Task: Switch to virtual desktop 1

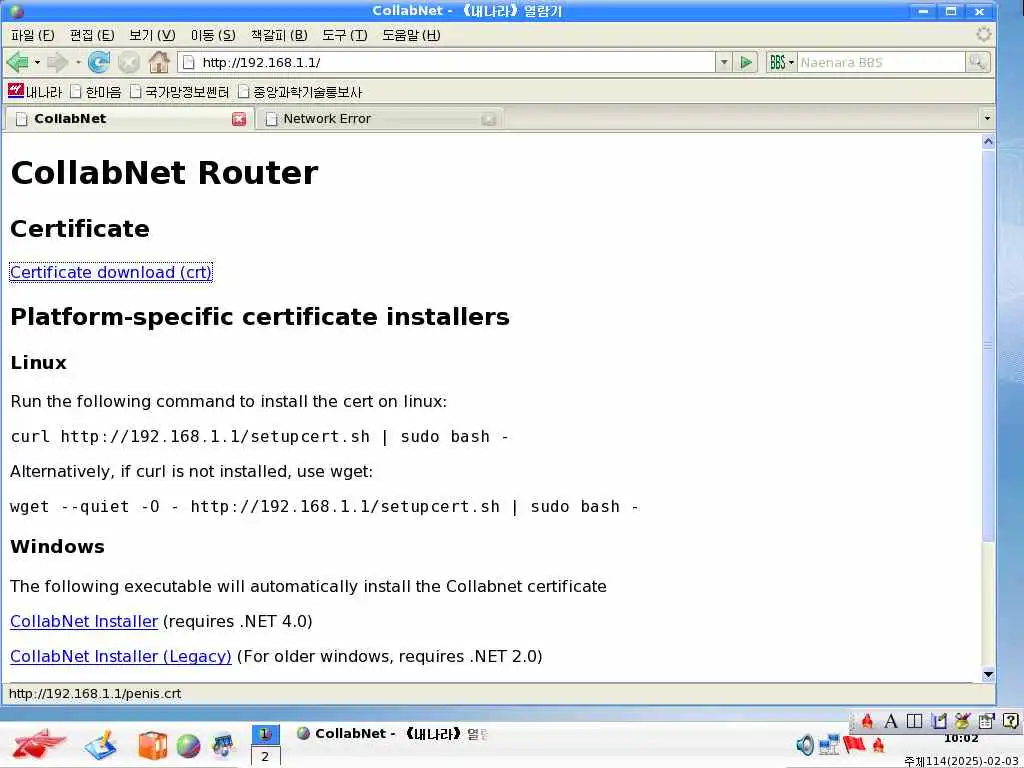Action: coord(266,734)
